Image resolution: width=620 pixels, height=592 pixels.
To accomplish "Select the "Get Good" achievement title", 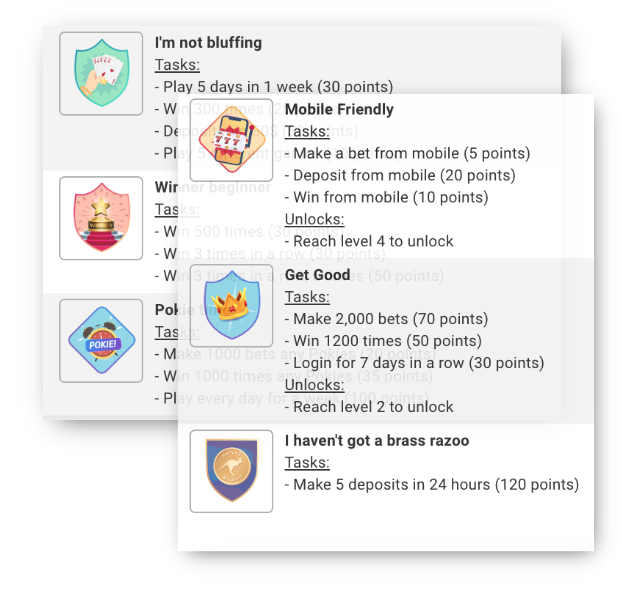I will click(318, 274).
